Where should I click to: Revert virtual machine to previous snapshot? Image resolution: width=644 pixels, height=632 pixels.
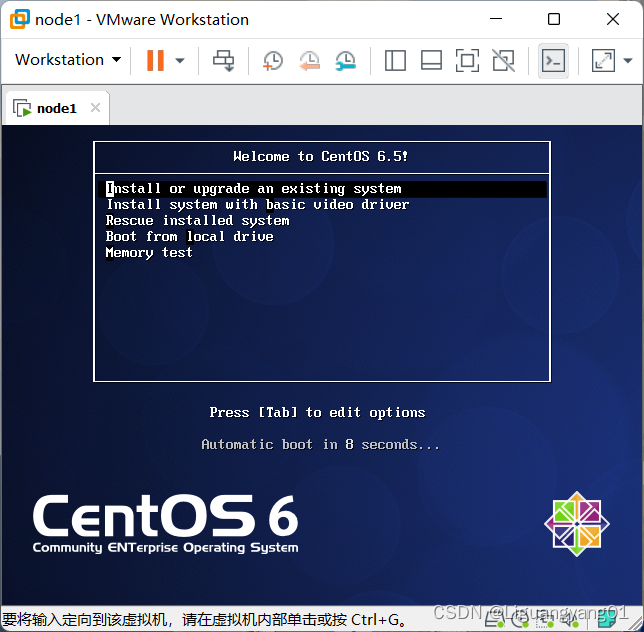coord(309,60)
